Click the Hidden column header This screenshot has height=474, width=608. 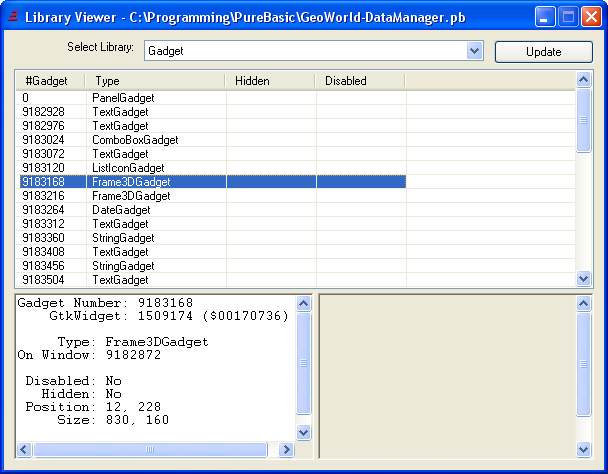pyautogui.click(x=270, y=81)
